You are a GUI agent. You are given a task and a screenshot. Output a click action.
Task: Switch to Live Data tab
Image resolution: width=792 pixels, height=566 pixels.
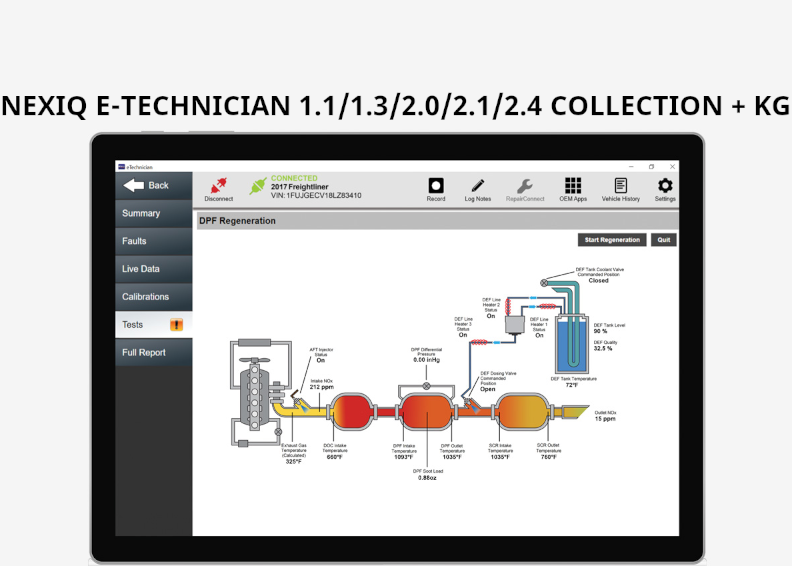pos(154,269)
